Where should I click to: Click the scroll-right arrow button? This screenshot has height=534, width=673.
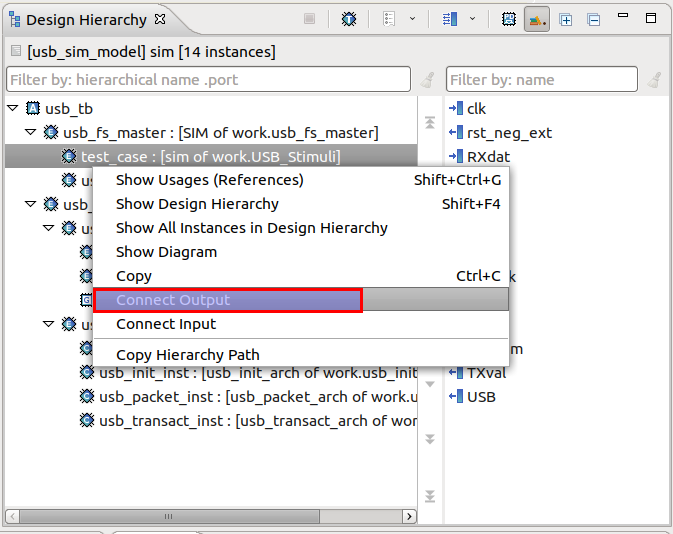coord(409,516)
